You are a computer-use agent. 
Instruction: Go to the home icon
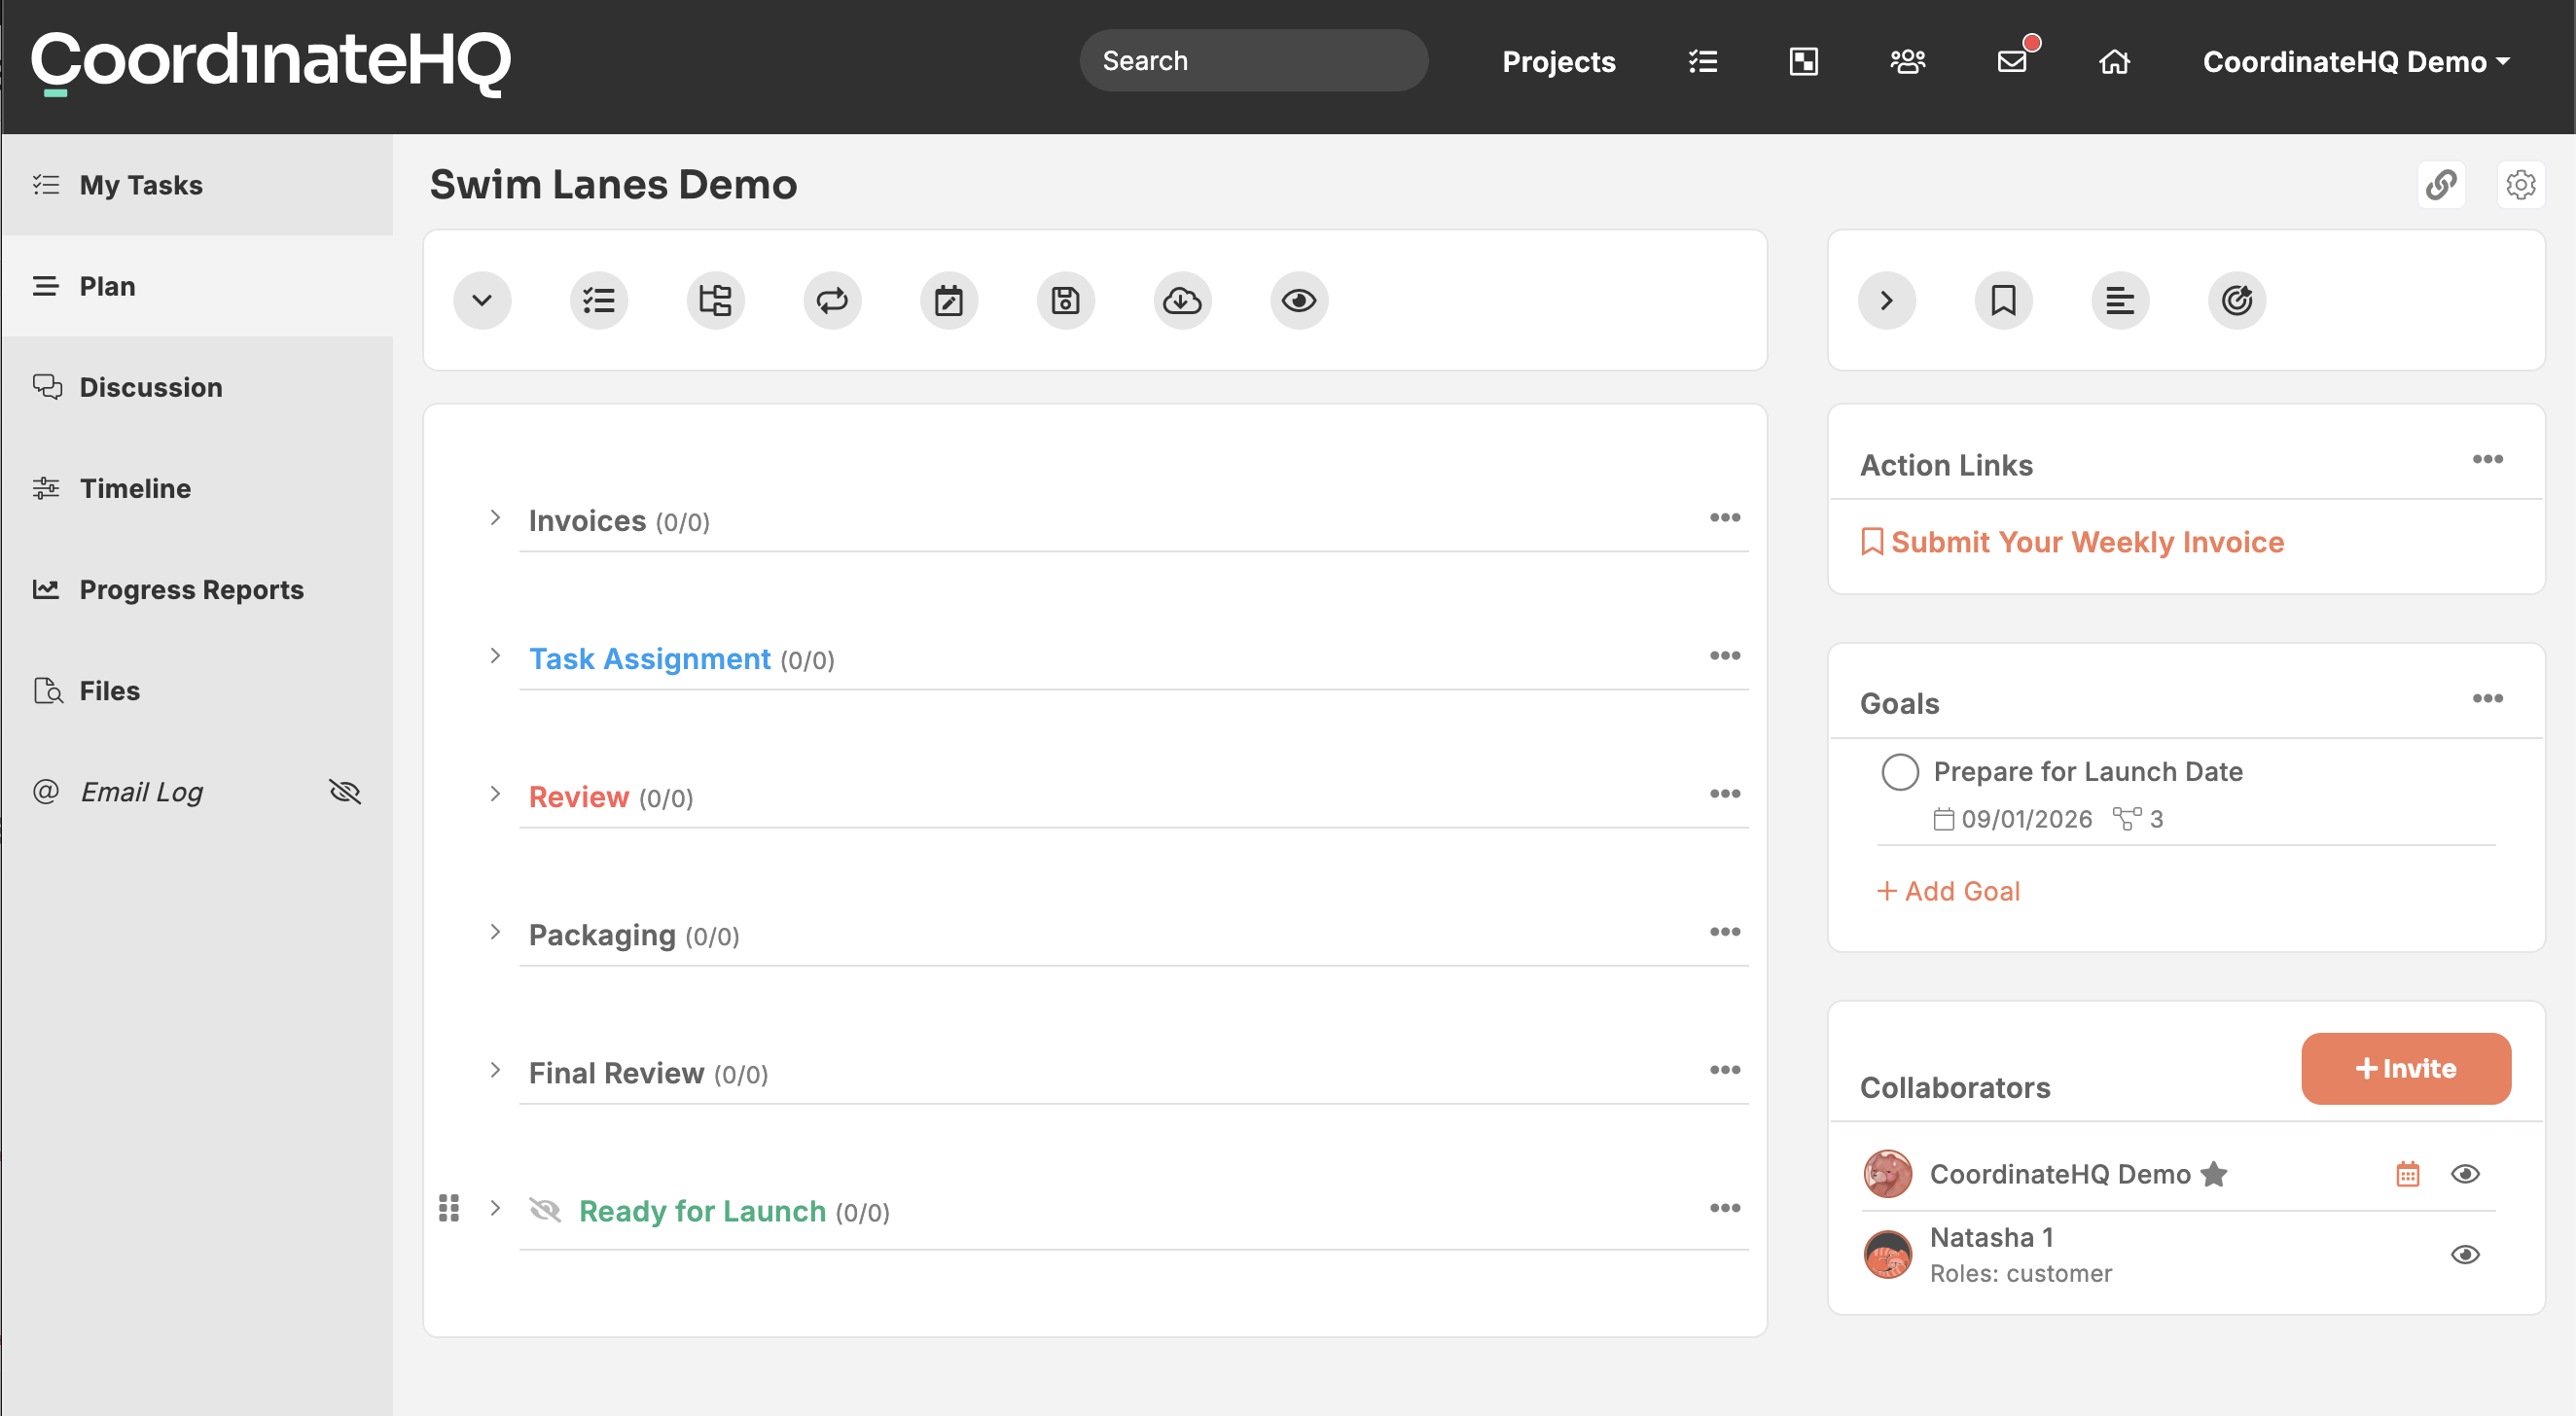(x=2114, y=62)
